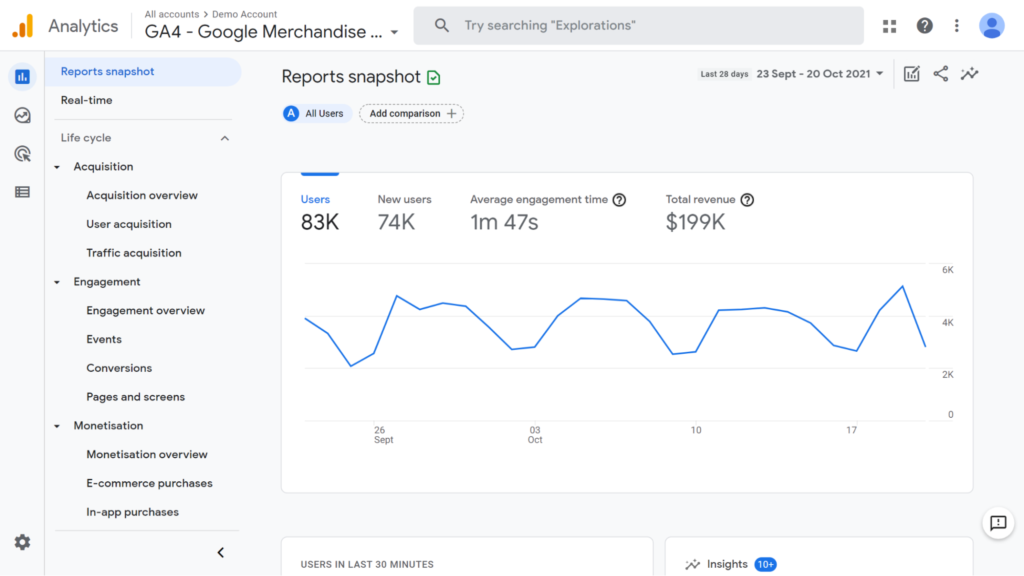This screenshot has width=1024, height=576.
Task: Open the Reports icon in left rail
Action: [22, 77]
